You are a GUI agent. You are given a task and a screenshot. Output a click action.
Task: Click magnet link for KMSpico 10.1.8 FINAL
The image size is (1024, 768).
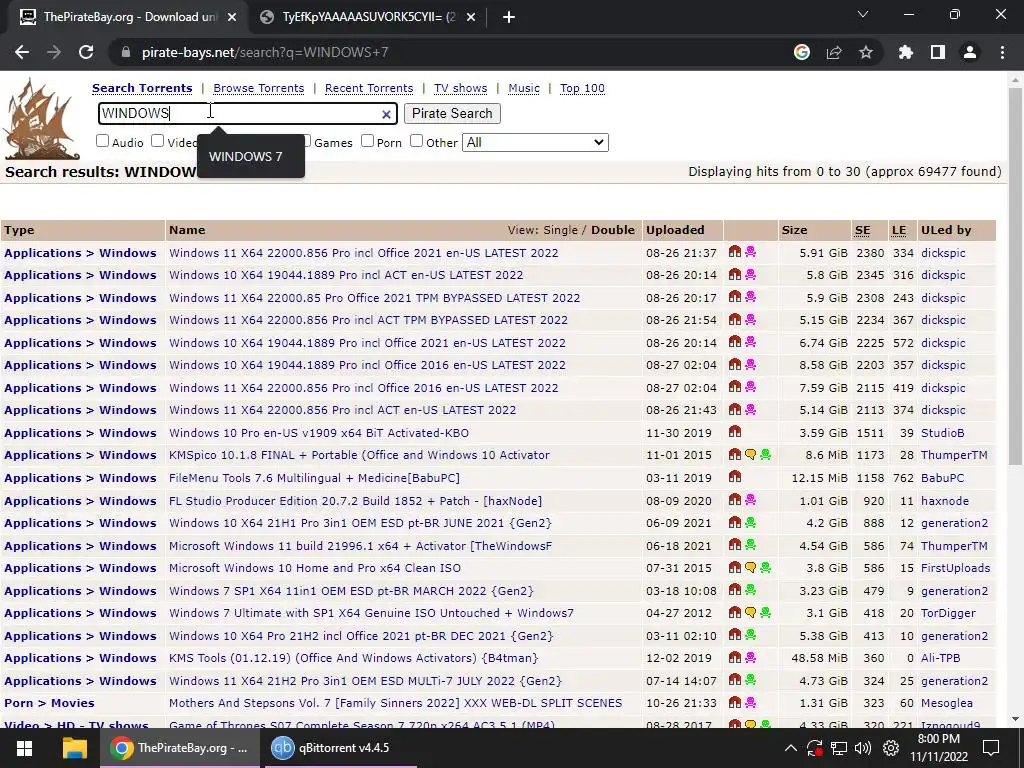point(735,455)
